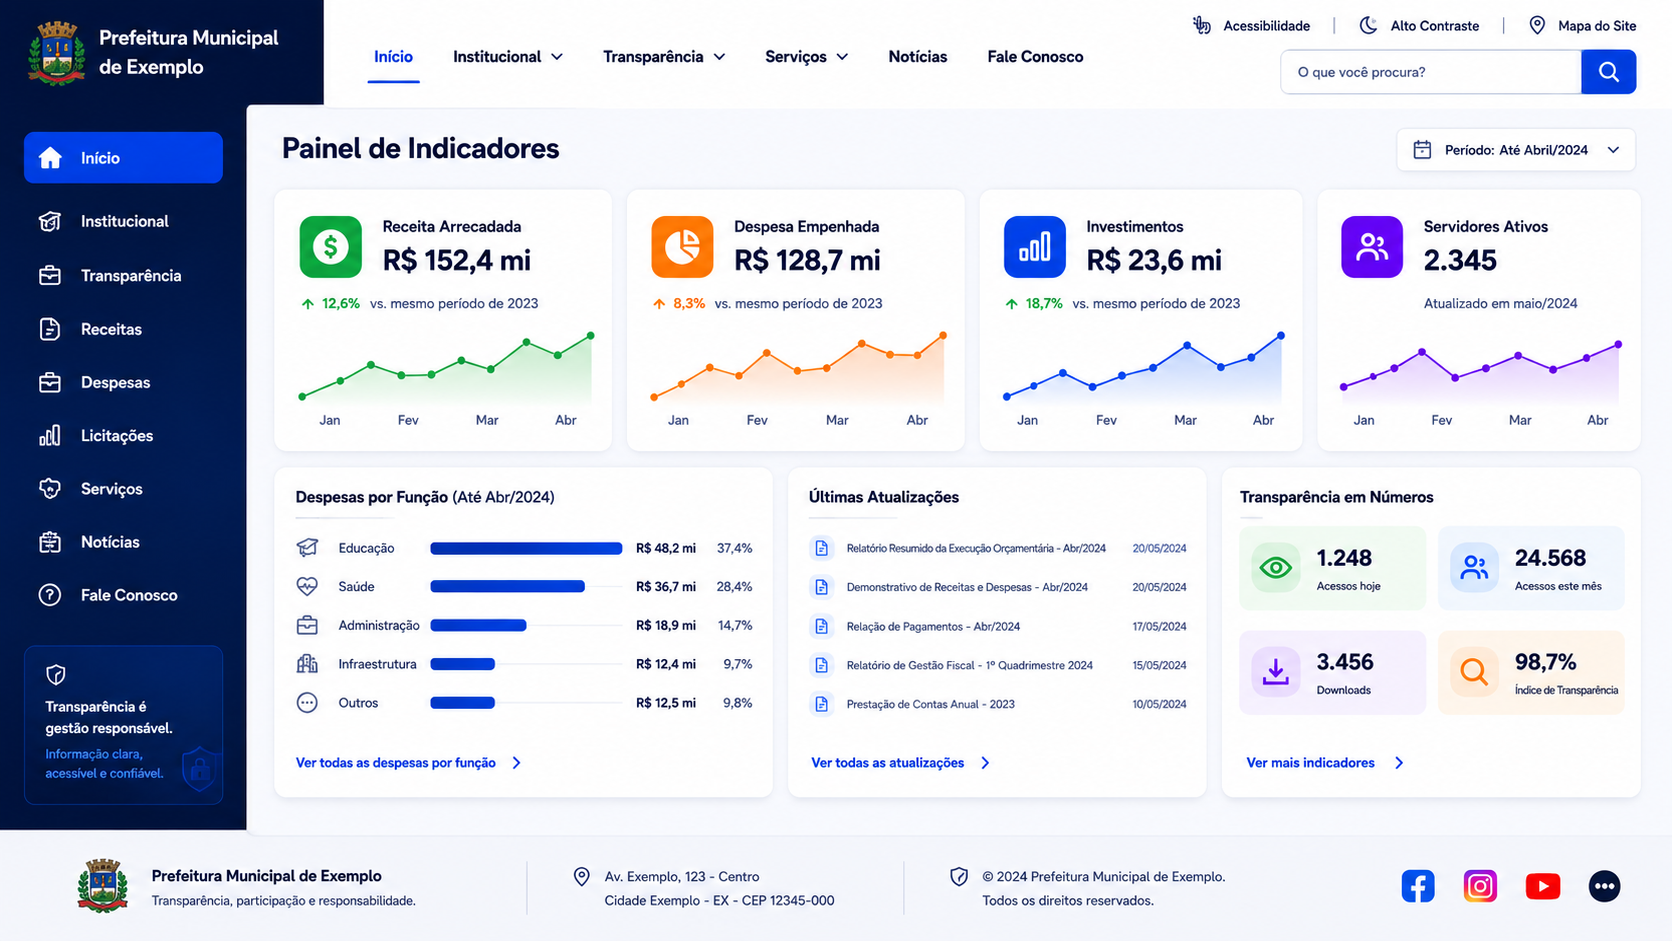
Task: Click the 98,7% transparency index value
Action: (x=1545, y=662)
